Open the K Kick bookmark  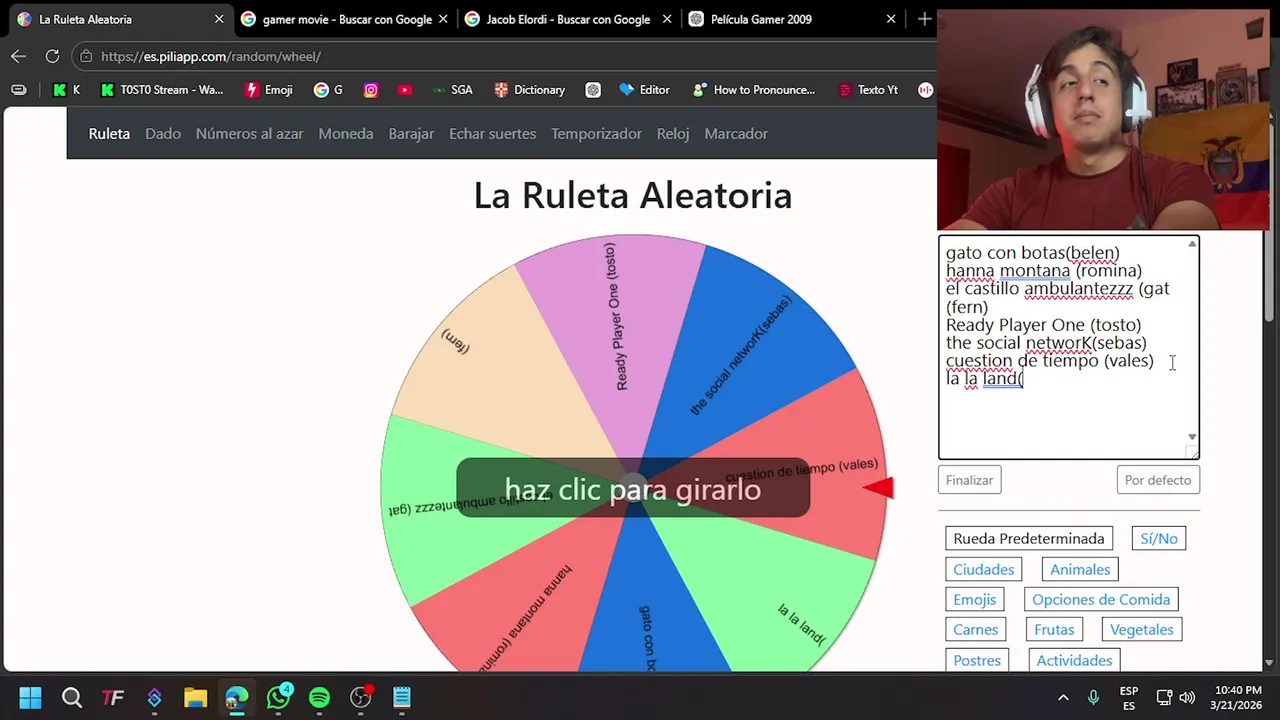click(66, 90)
